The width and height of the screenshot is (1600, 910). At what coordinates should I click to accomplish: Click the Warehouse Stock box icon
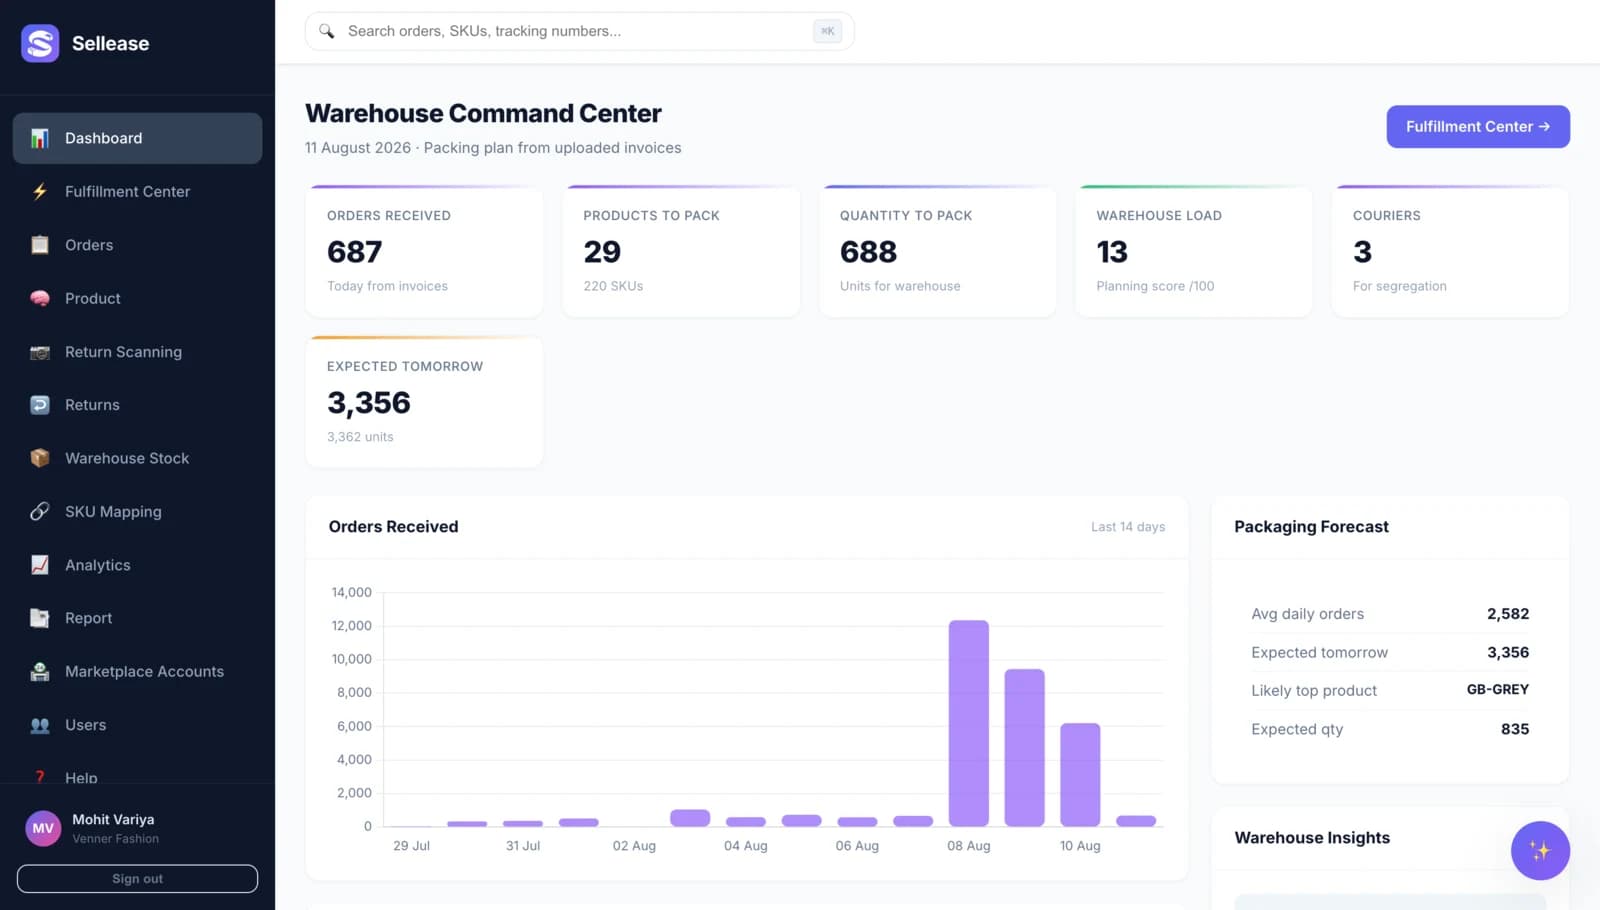pyautogui.click(x=40, y=458)
